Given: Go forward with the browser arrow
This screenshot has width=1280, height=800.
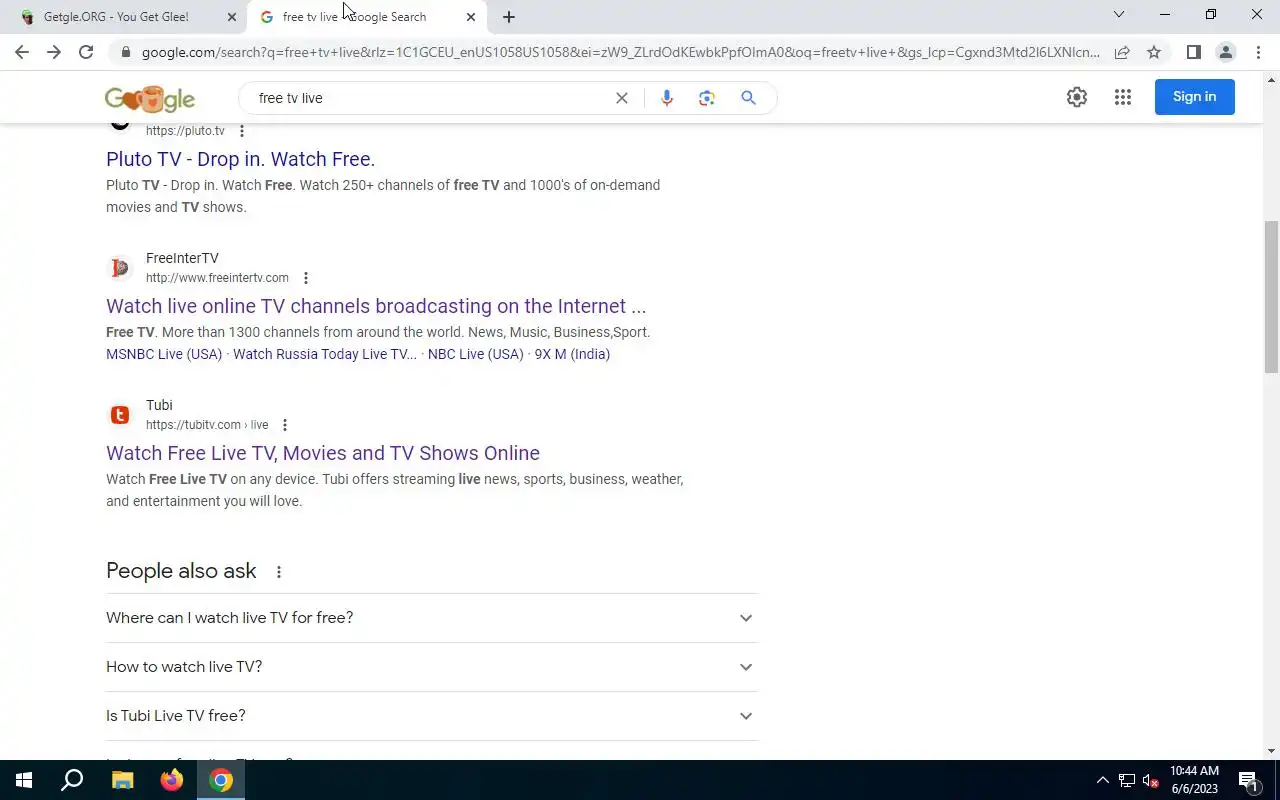Looking at the screenshot, I should [54, 52].
